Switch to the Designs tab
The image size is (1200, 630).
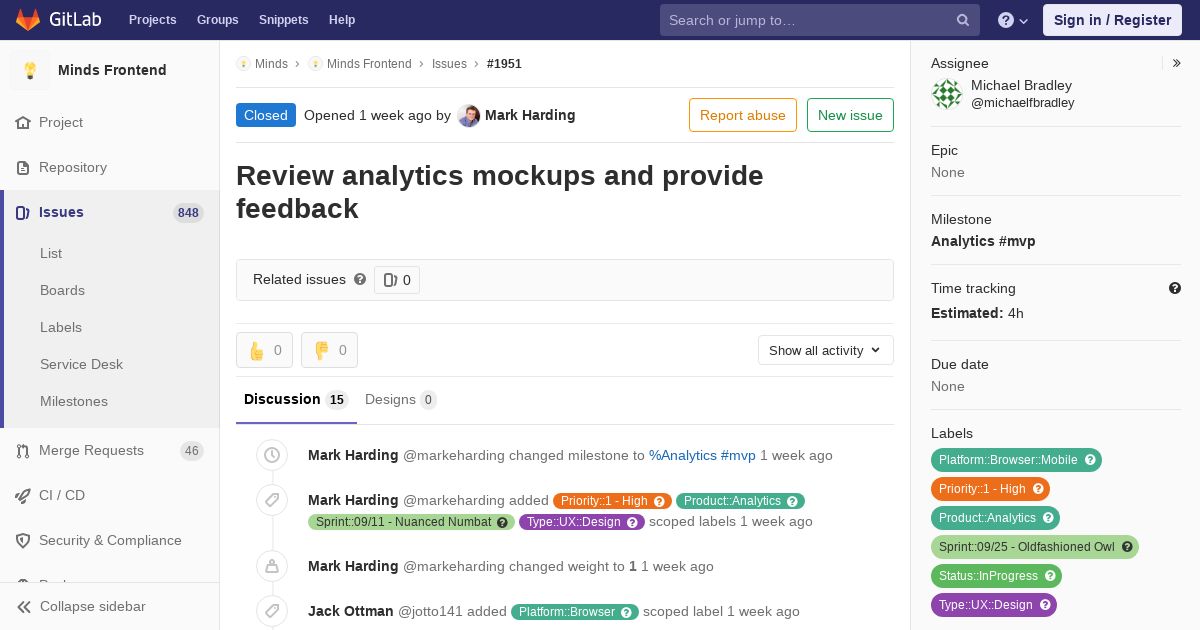pyautogui.click(x=401, y=400)
